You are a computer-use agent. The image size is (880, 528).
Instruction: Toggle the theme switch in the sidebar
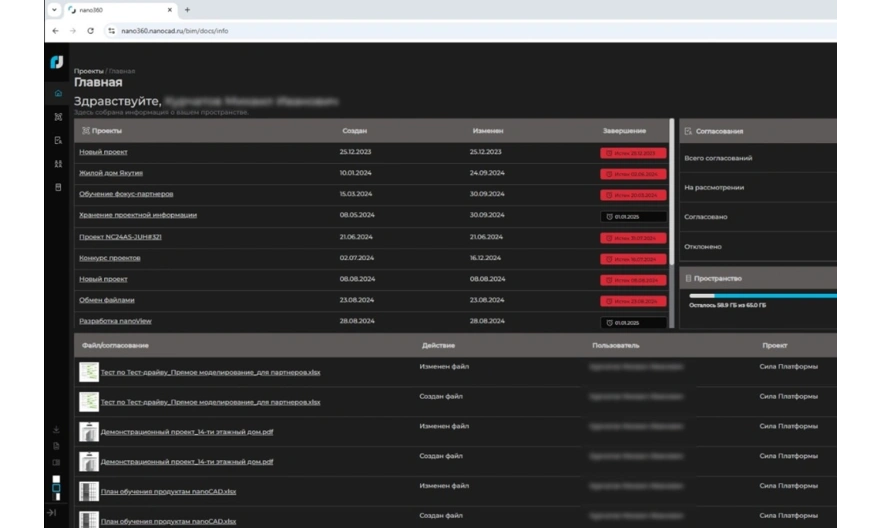coord(56,487)
